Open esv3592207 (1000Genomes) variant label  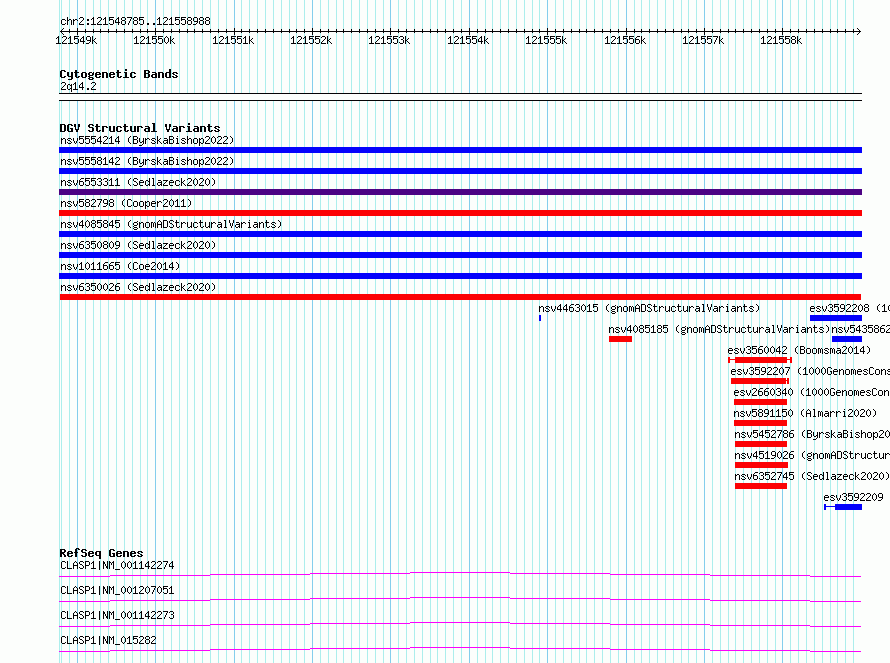click(x=810, y=371)
